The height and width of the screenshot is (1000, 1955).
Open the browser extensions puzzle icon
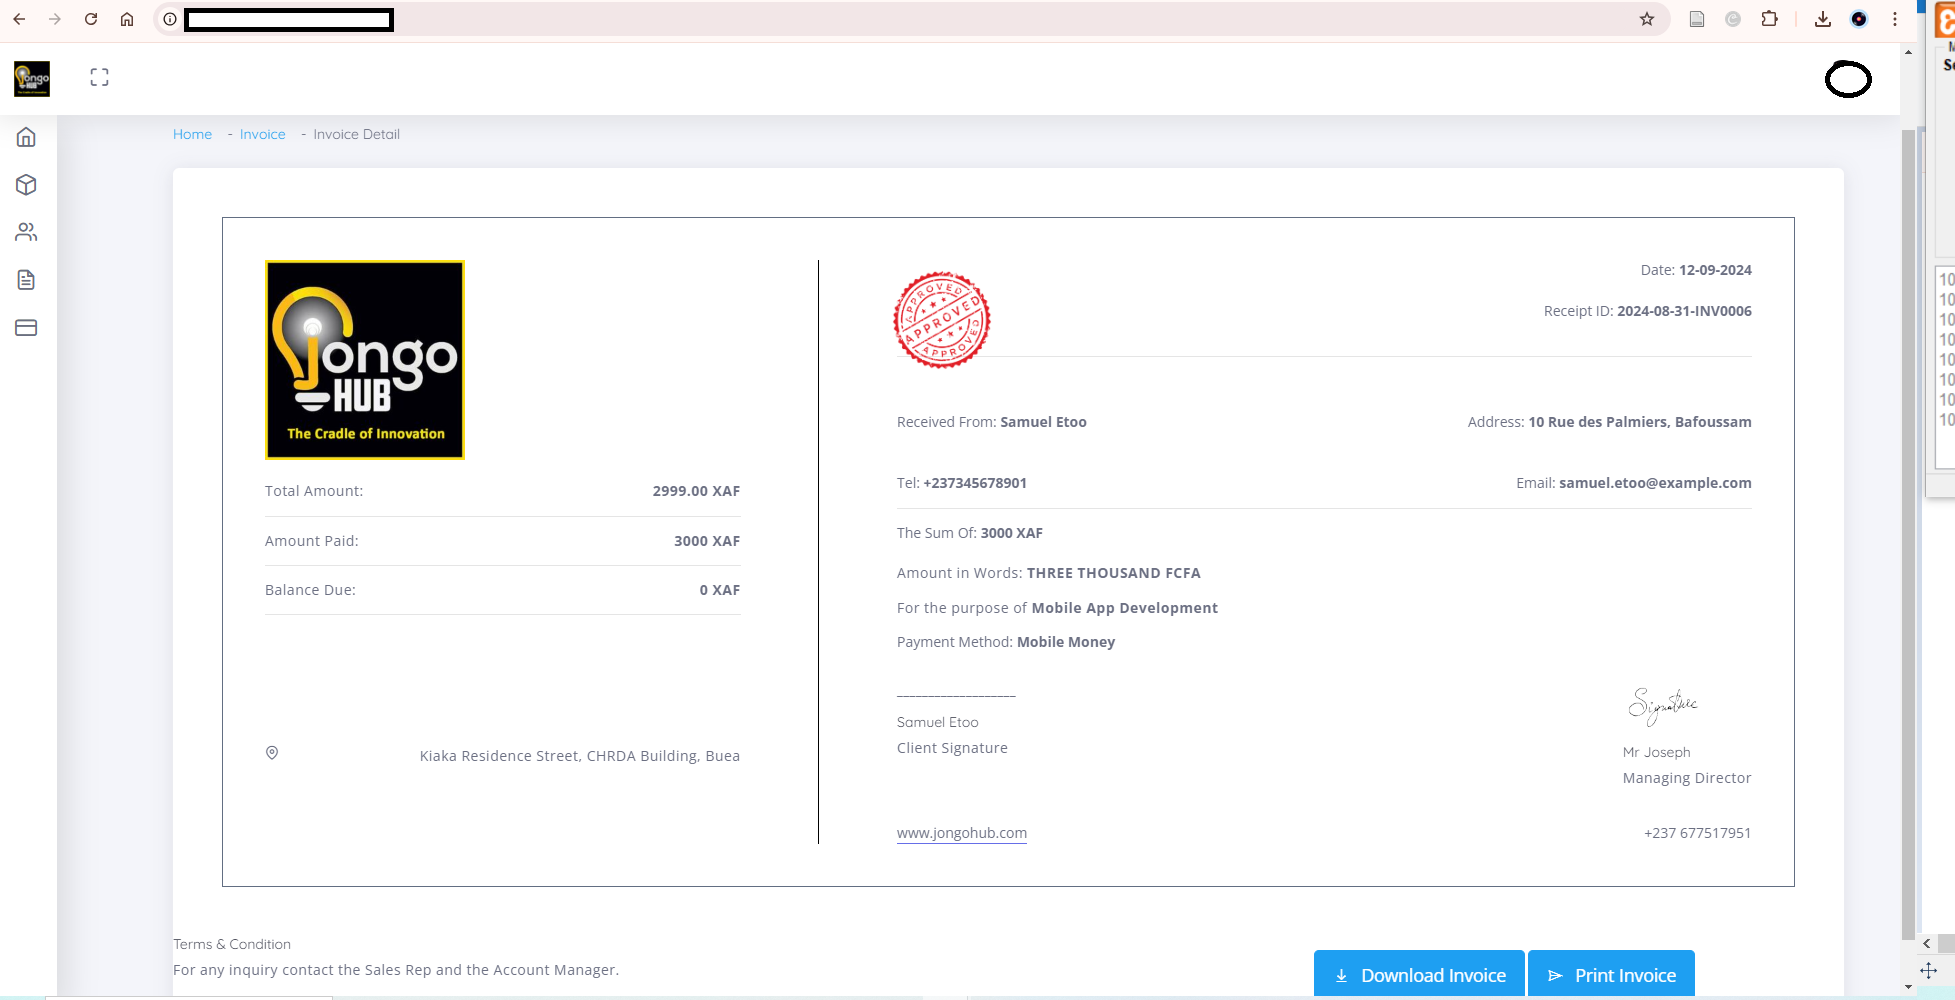[x=1770, y=19]
